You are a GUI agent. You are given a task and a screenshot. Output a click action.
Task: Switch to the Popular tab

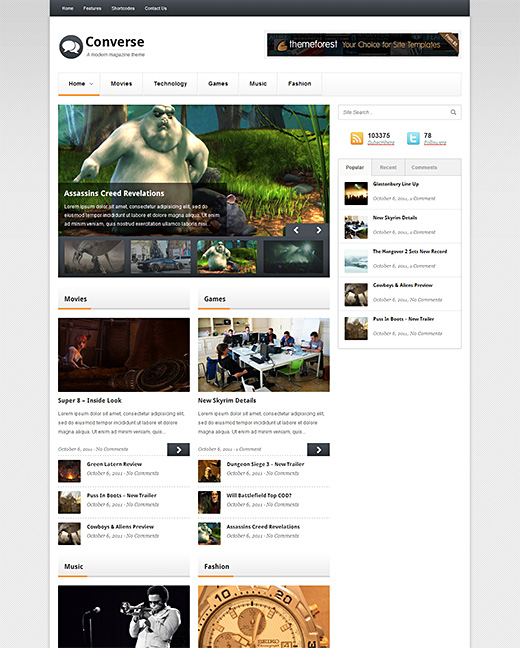[355, 167]
